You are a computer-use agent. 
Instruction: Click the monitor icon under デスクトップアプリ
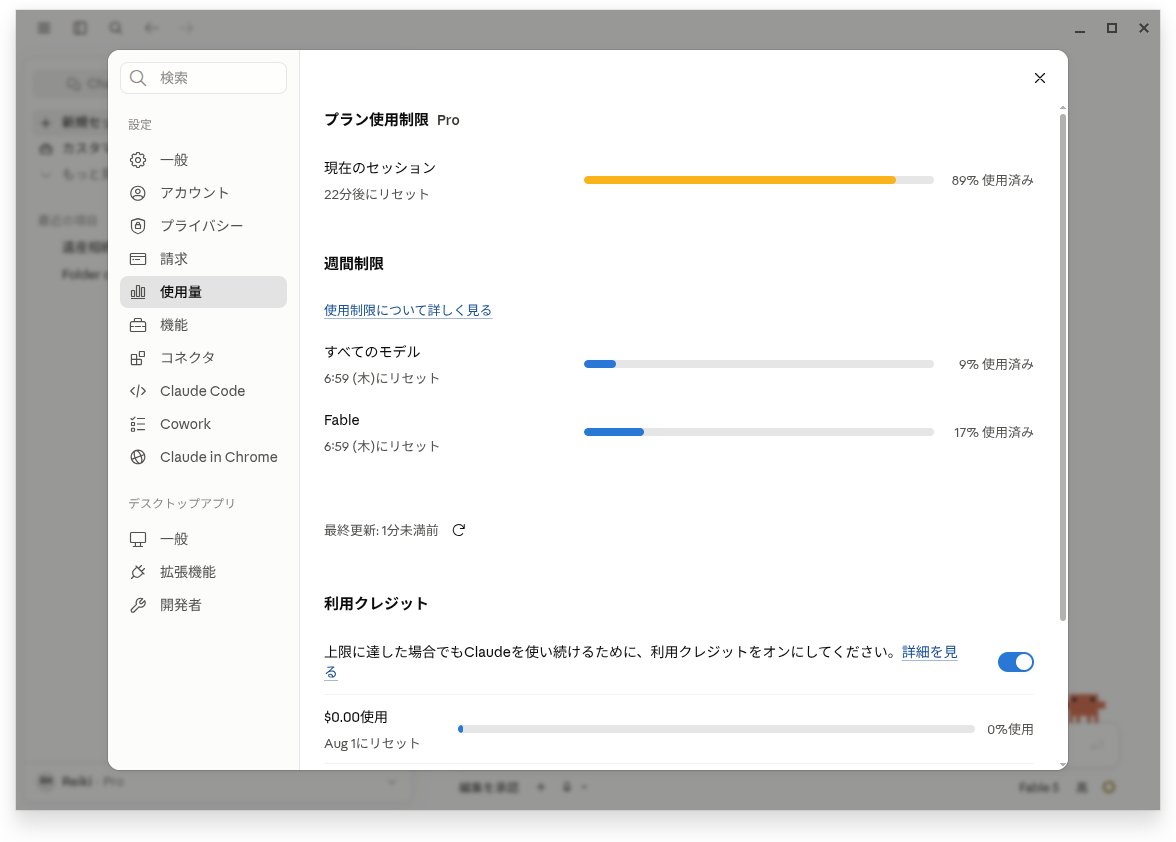coord(138,539)
